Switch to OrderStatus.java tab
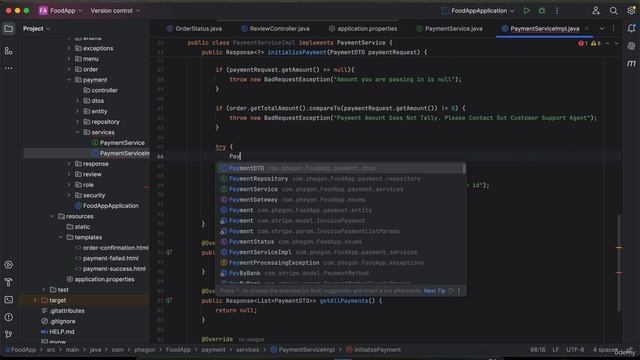 (x=194, y=29)
